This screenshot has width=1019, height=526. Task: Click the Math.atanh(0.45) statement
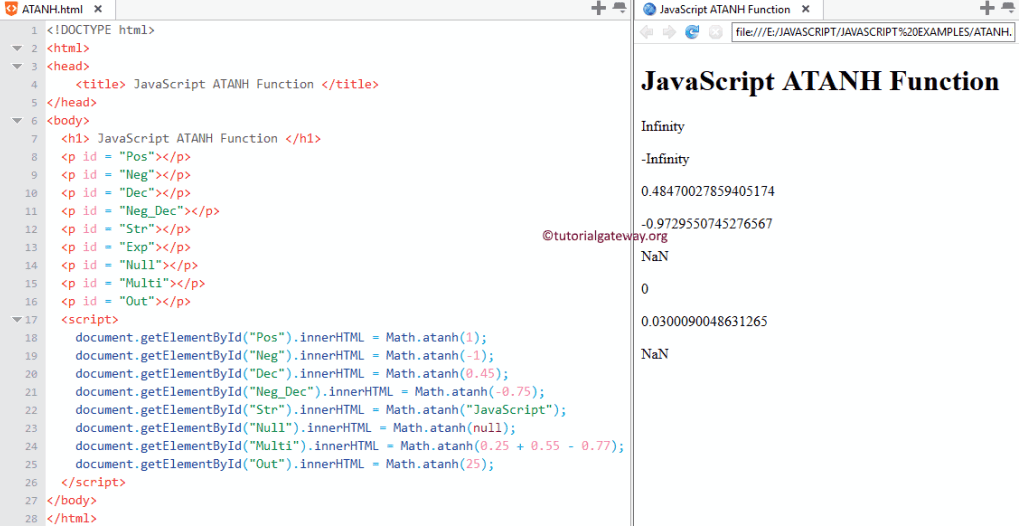[x=292, y=374]
